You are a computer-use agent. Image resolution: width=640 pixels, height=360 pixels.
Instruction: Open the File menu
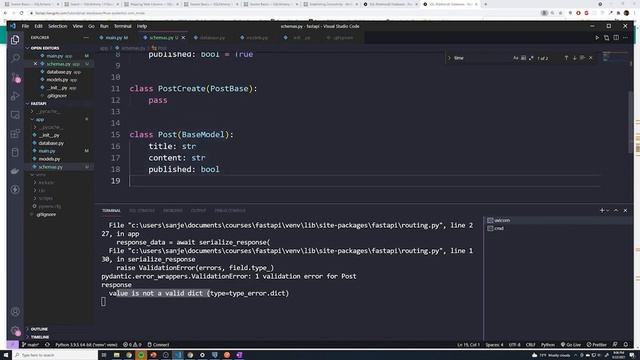coord(25,26)
